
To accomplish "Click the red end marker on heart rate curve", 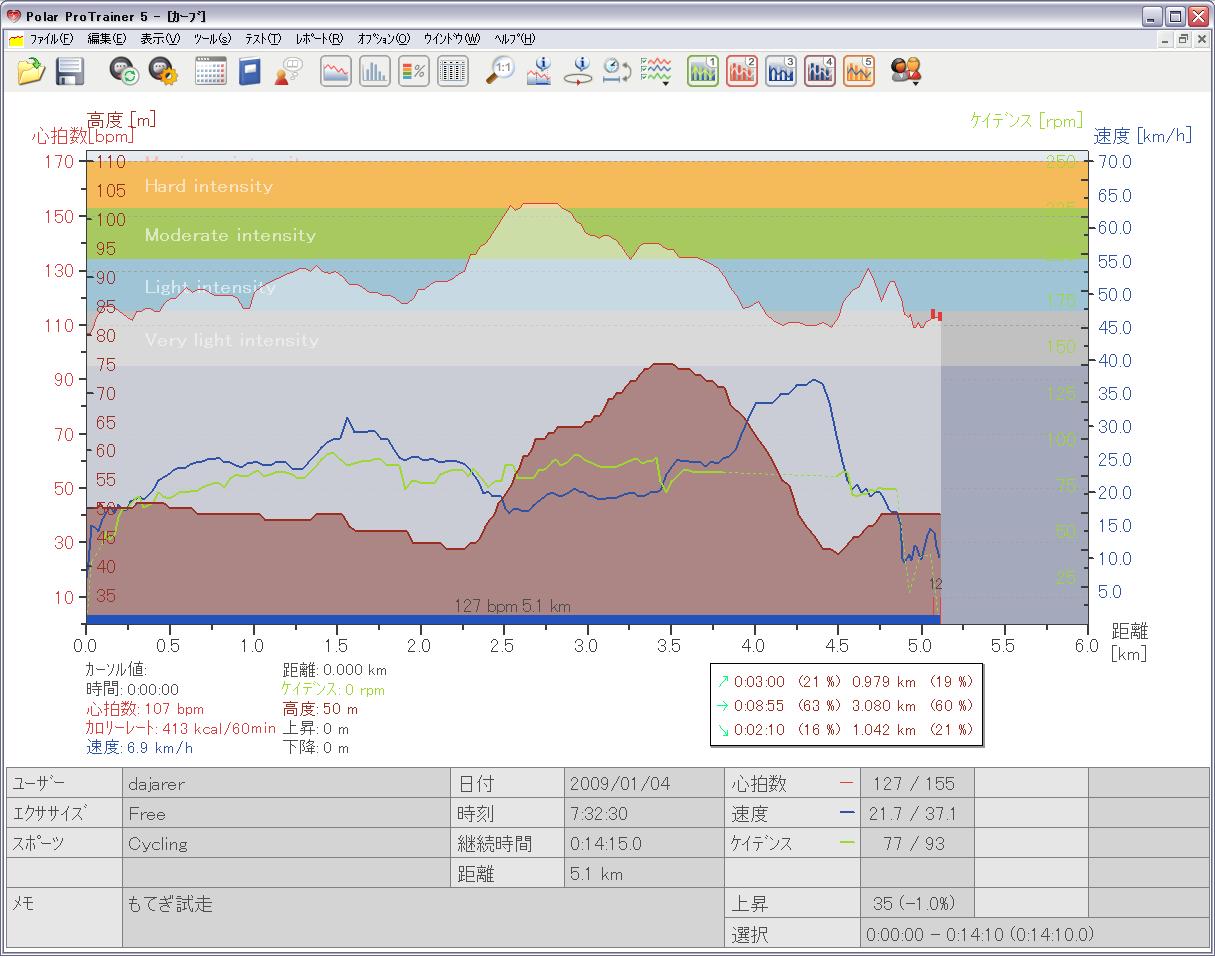I will [x=936, y=315].
